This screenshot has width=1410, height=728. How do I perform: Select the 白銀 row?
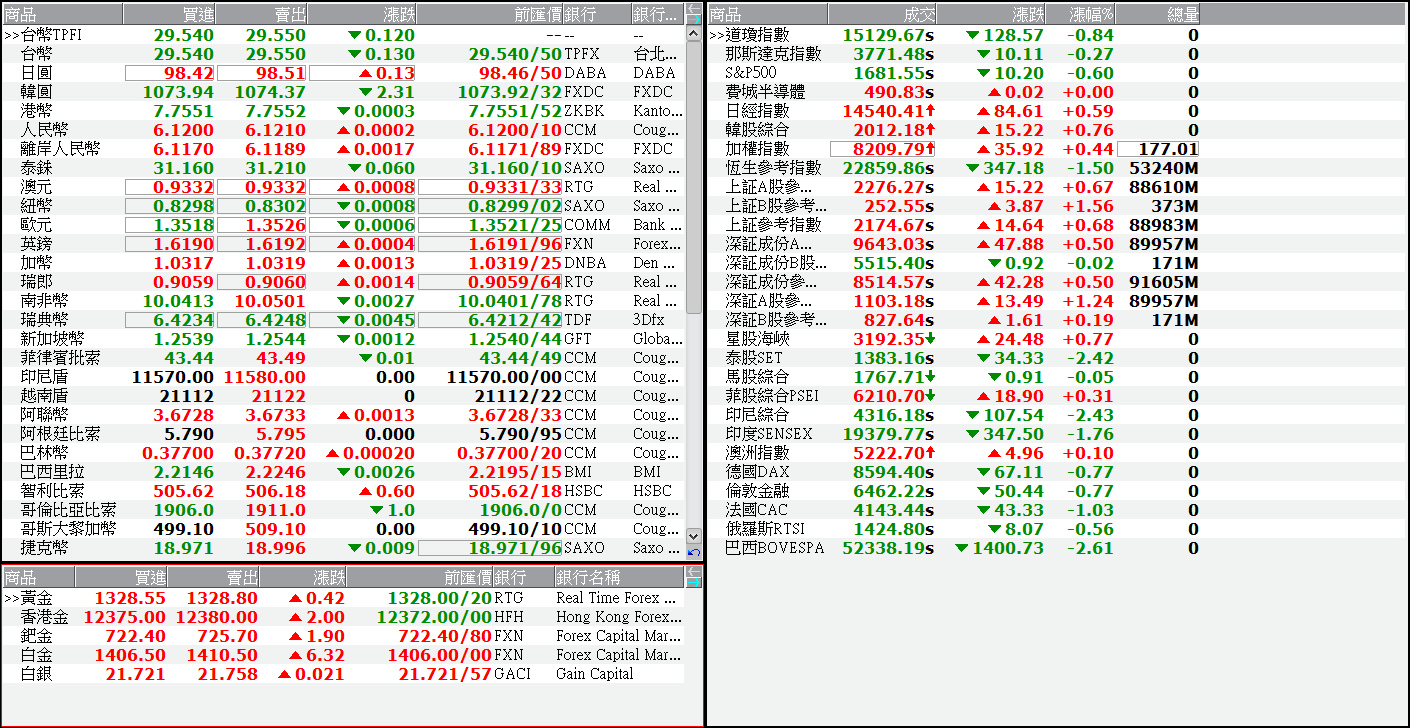coord(344,674)
